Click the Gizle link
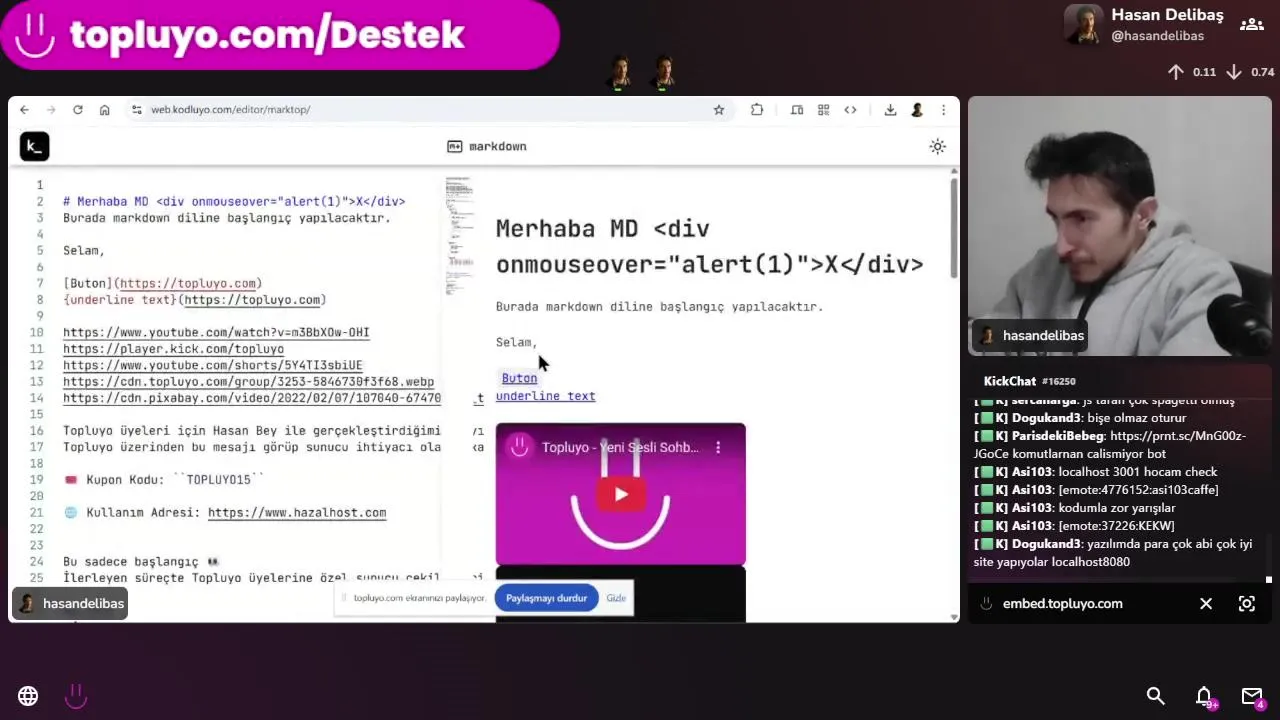The height and width of the screenshot is (720, 1280). [x=616, y=598]
